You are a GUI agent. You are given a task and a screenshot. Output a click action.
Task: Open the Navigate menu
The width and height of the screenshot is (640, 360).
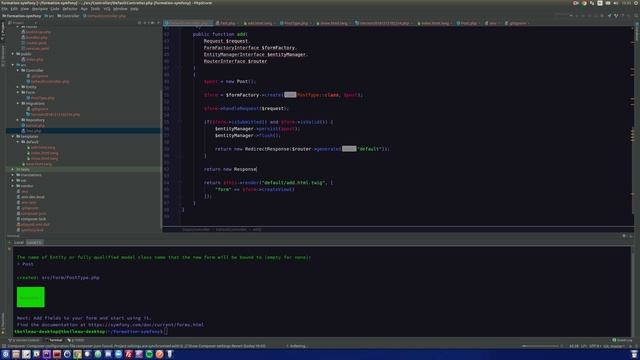[x=40, y=9]
